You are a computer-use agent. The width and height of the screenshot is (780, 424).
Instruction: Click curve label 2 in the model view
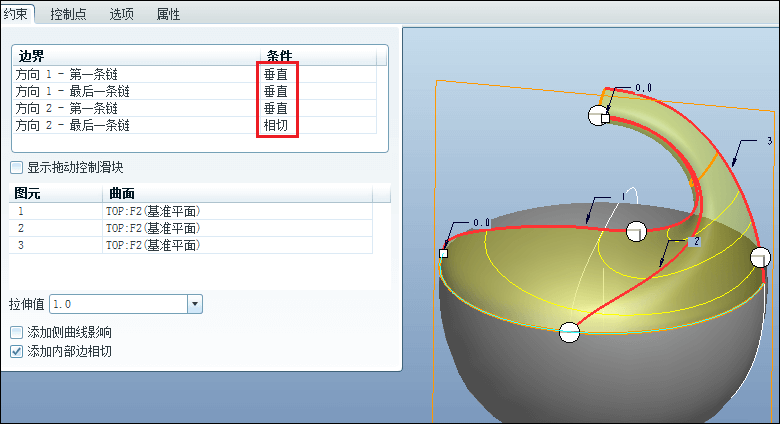(696, 241)
